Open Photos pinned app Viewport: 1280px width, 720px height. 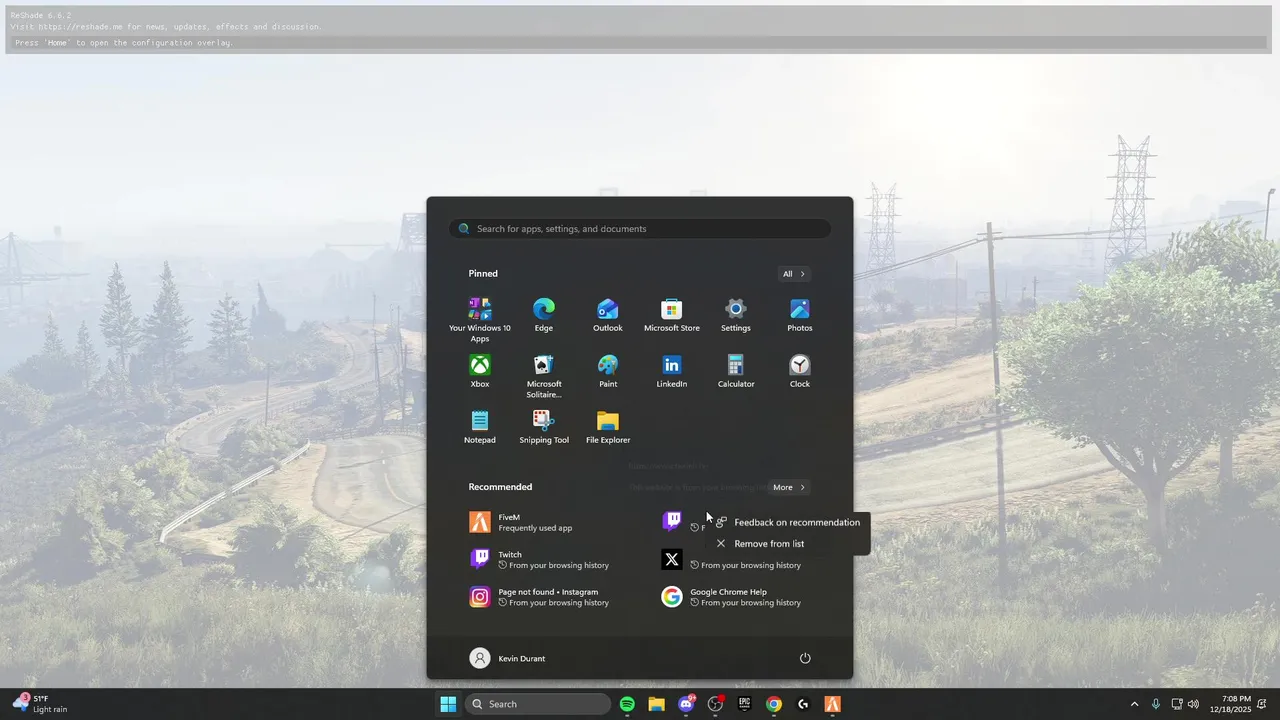800,315
